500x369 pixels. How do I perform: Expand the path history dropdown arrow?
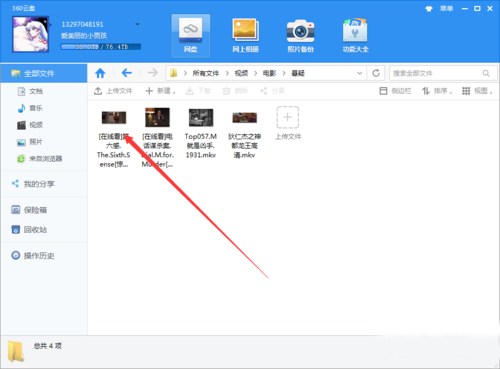coord(360,73)
